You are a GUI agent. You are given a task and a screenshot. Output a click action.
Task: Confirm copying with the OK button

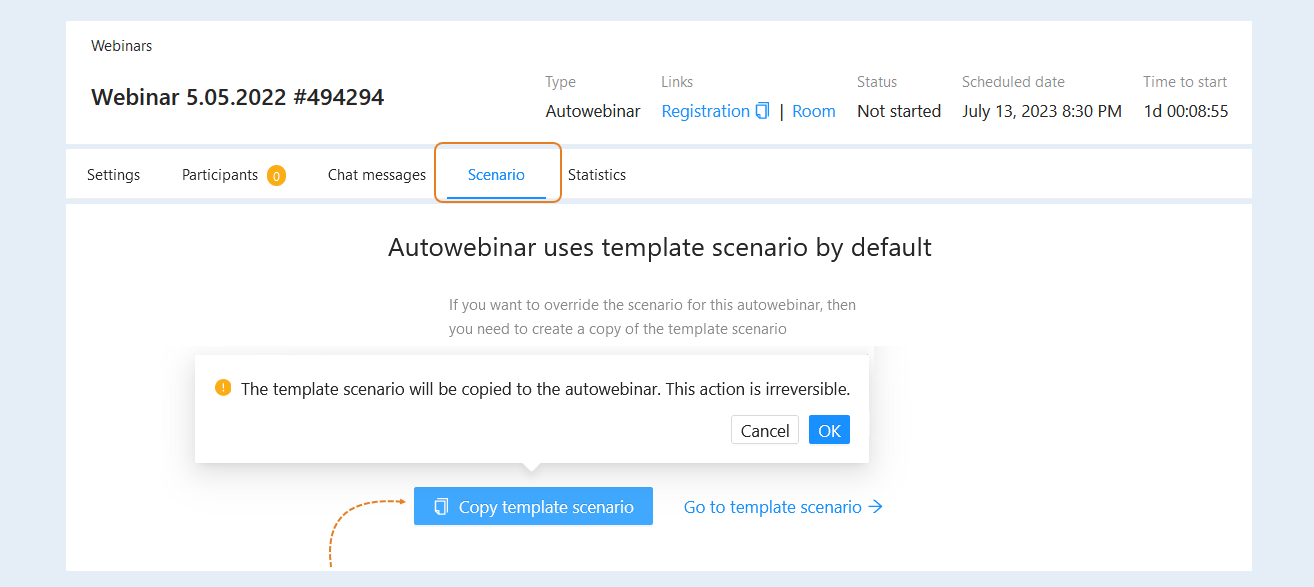829,430
